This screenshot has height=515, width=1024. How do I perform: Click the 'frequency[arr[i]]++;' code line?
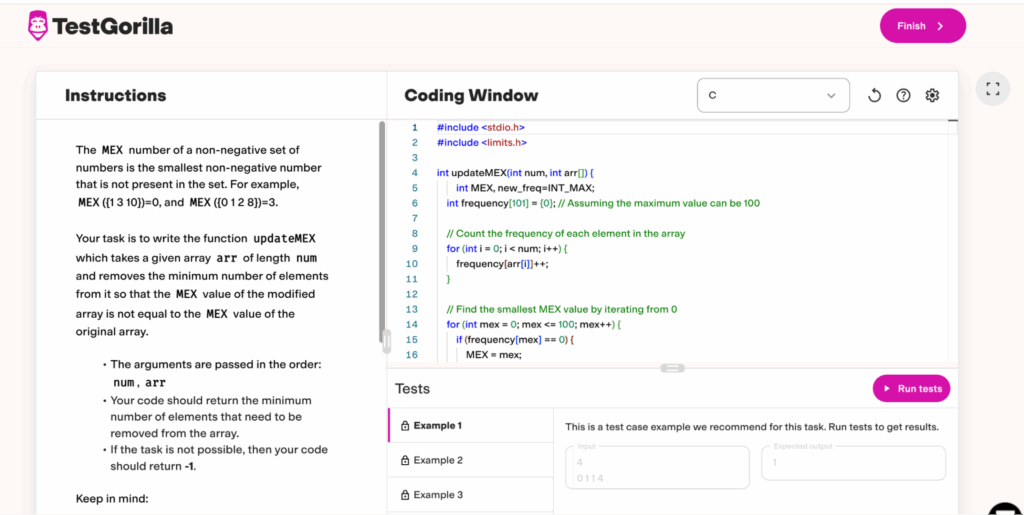502,264
